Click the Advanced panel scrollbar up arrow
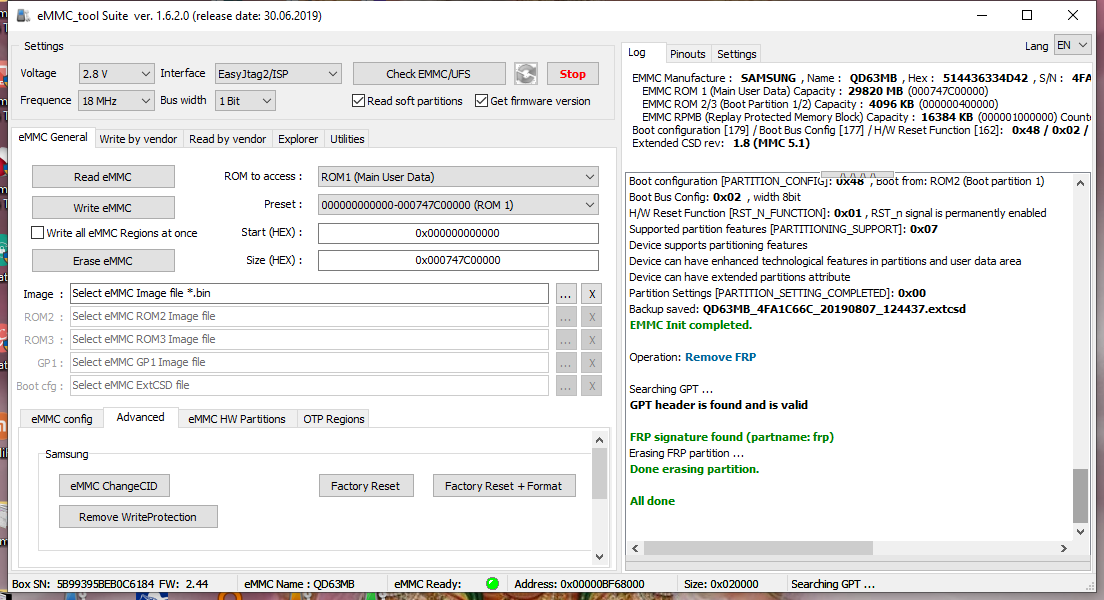 pos(599,440)
